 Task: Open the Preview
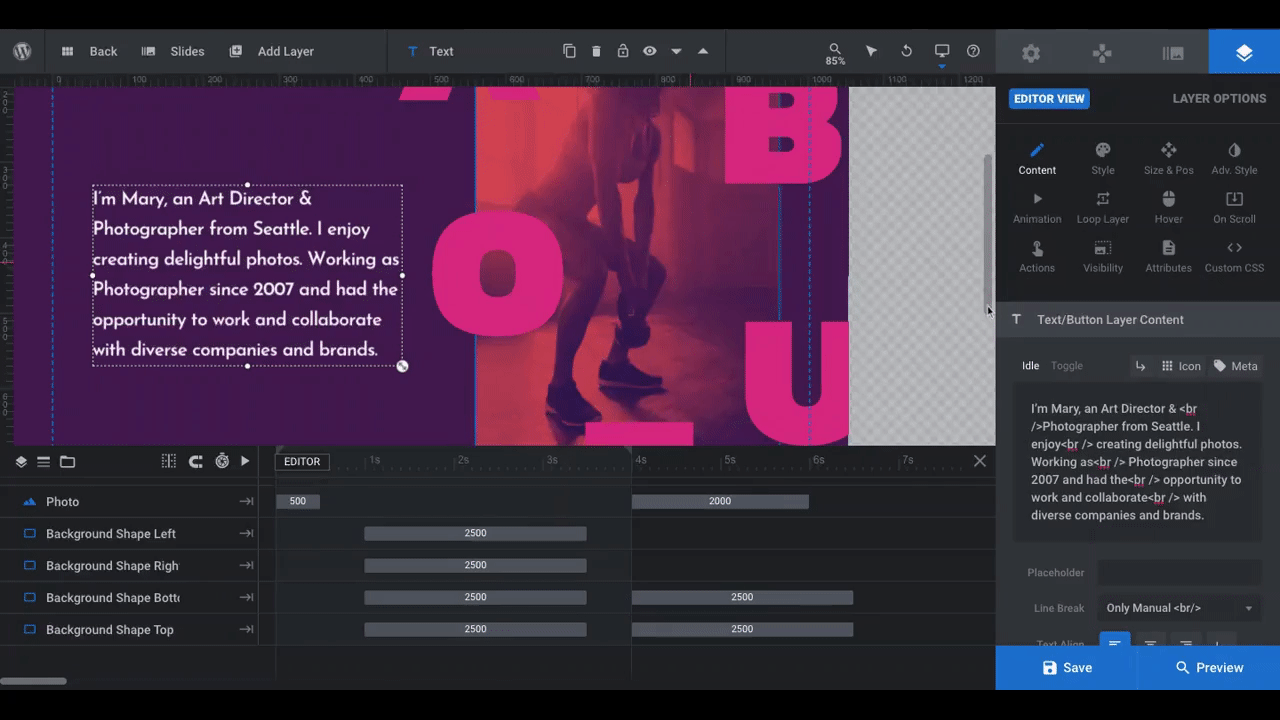(x=1209, y=668)
